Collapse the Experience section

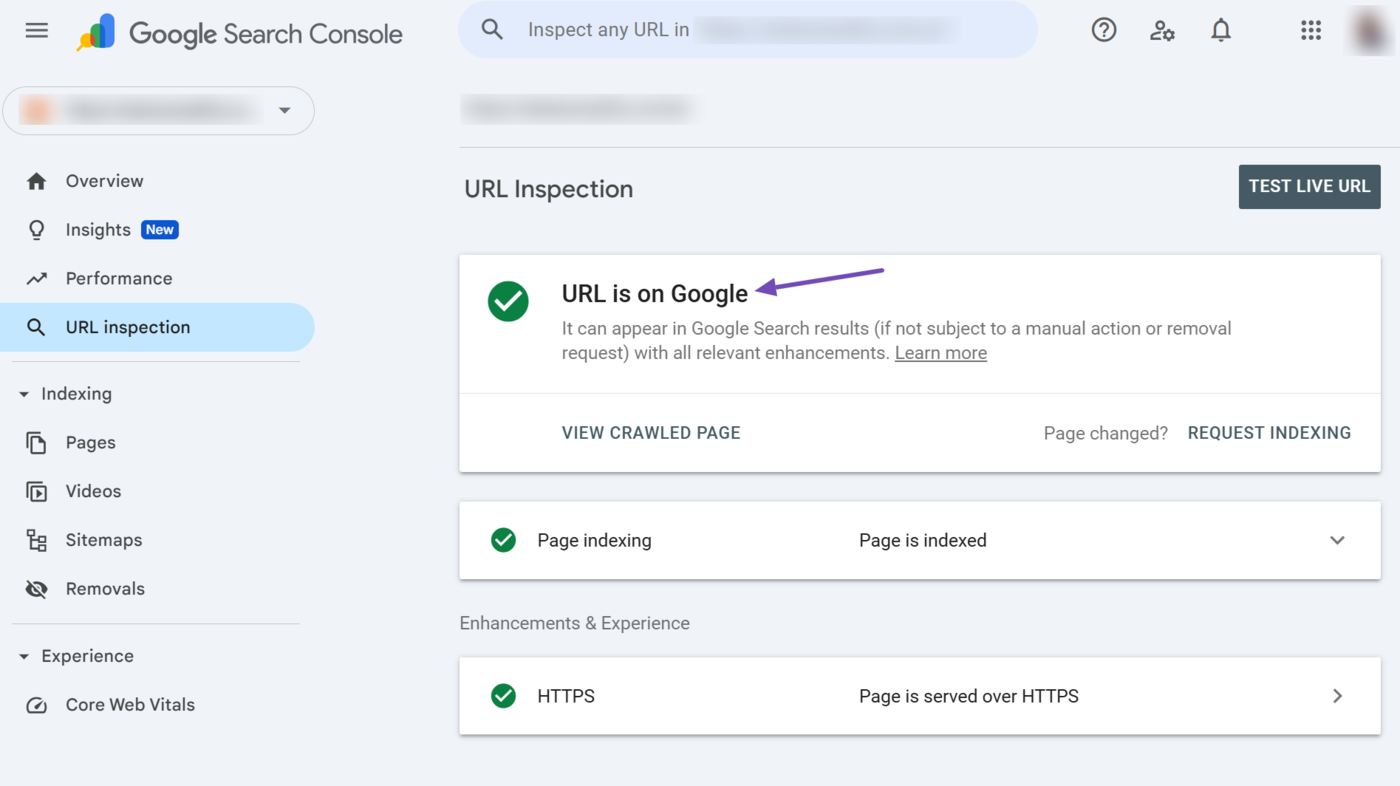24,657
